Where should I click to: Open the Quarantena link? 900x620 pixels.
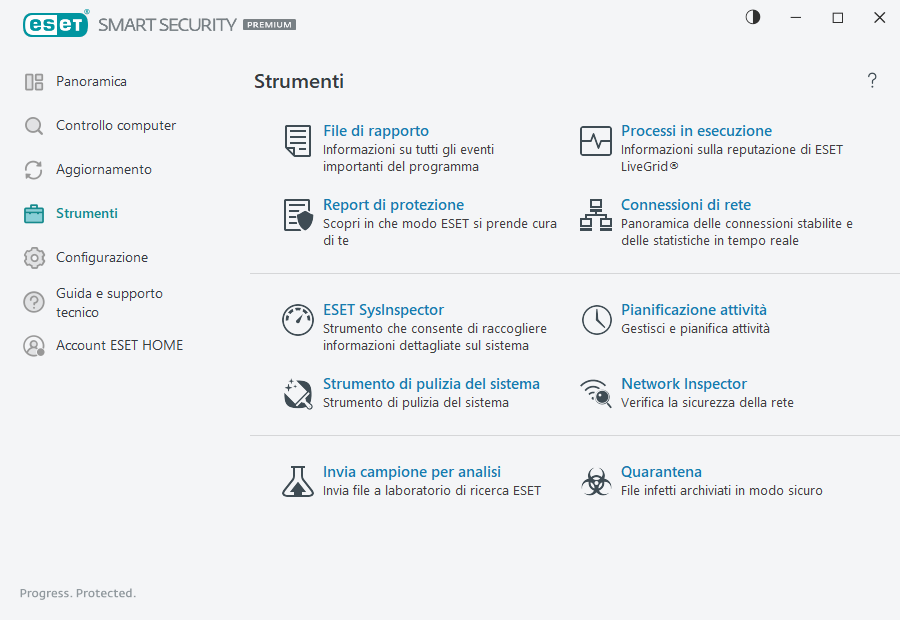(661, 472)
